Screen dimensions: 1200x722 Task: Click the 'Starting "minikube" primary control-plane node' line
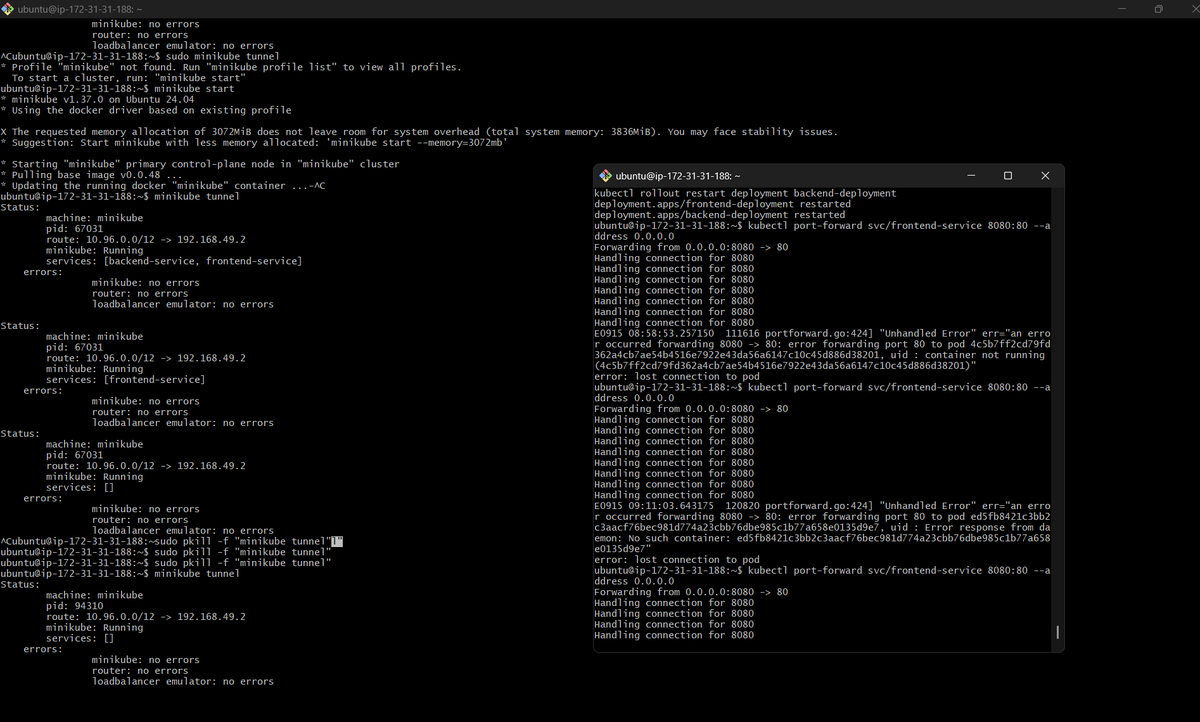click(x=200, y=164)
